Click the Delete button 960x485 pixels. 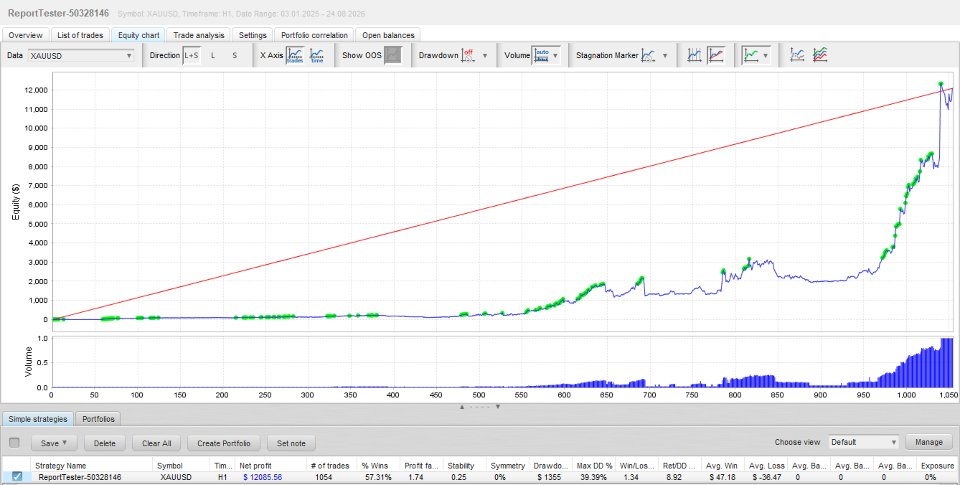(105, 443)
